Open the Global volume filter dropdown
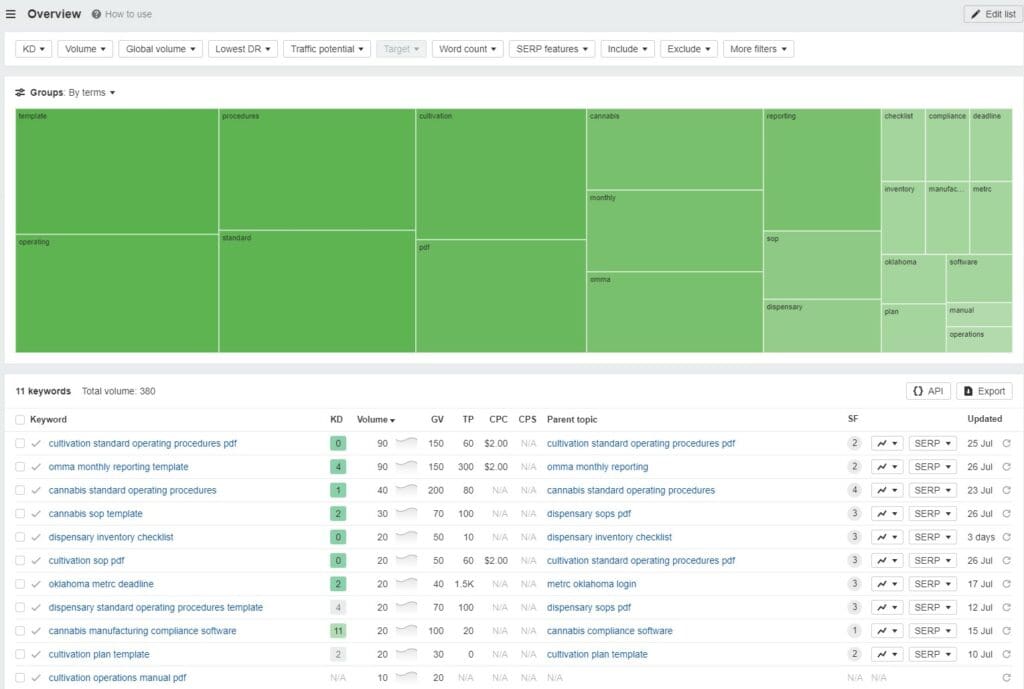The width and height of the screenshot is (1024, 689). (160, 49)
